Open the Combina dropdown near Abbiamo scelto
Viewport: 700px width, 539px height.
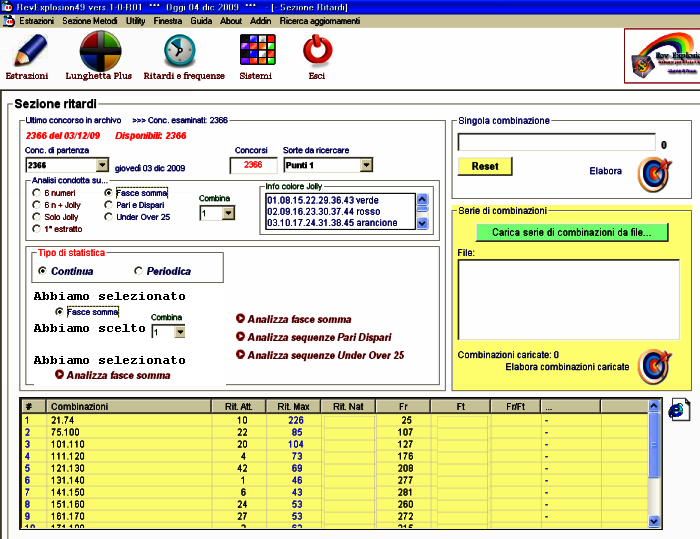click(179, 332)
